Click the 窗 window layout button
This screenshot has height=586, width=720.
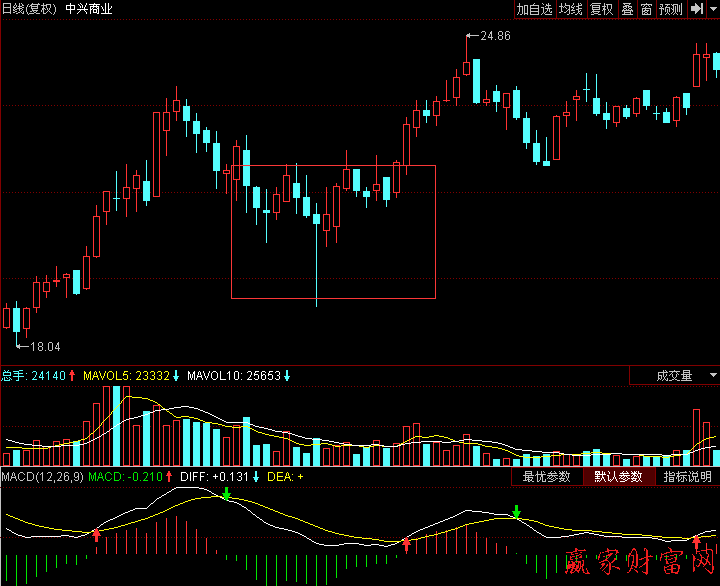[x=647, y=9]
